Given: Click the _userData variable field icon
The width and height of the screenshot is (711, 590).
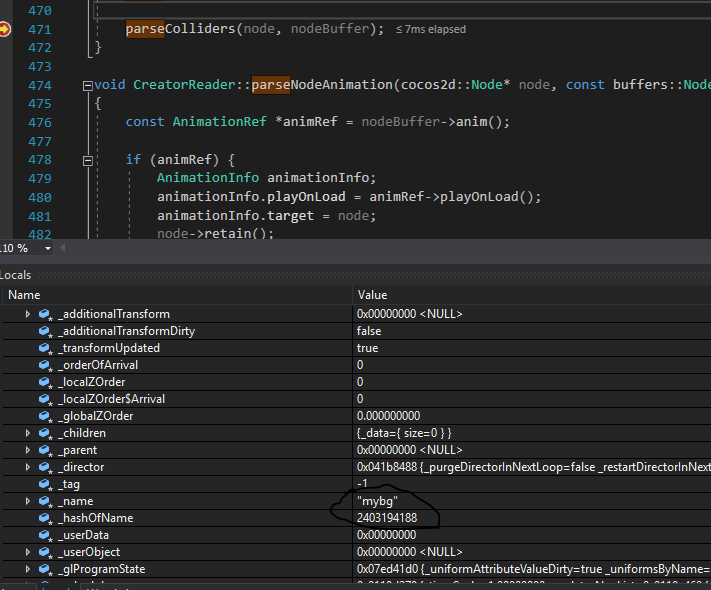Looking at the screenshot, I should pos(46,535).
